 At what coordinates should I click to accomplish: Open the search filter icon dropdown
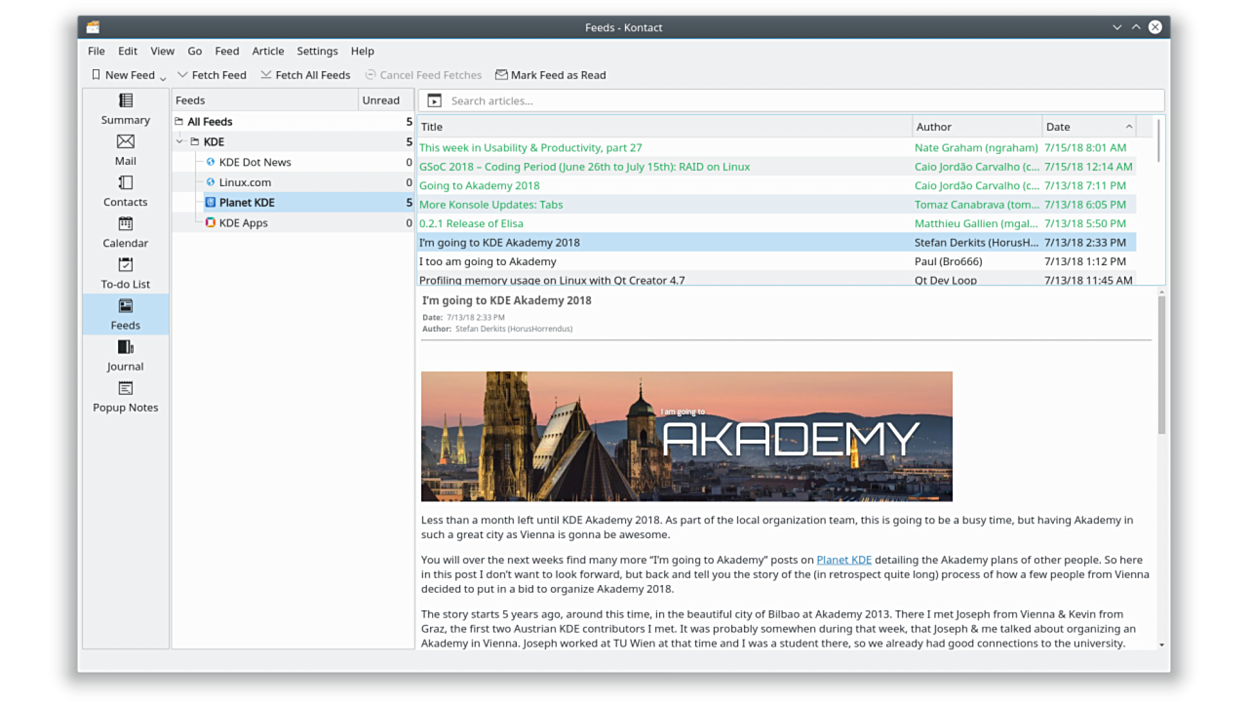pyautogui.click(x=434, y=101)
